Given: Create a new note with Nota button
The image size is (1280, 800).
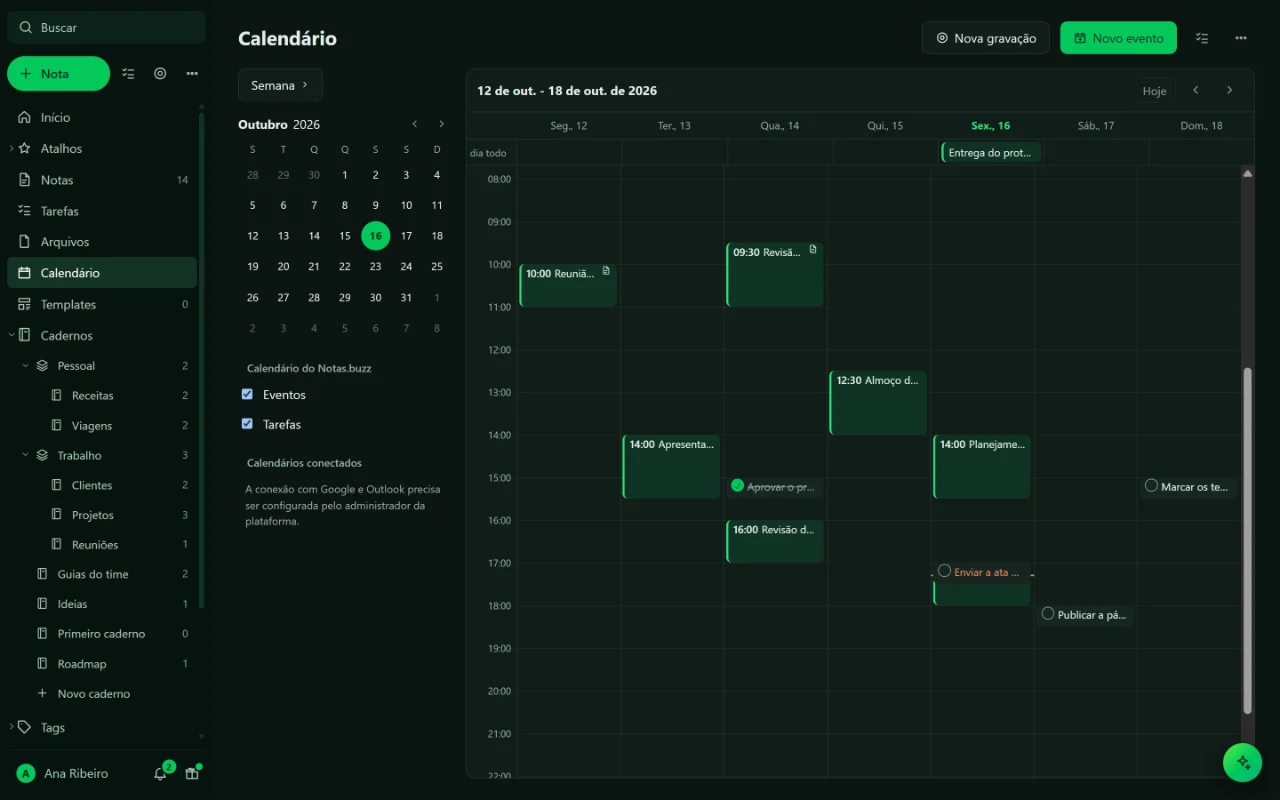Looking at the screenshot, I should [x=58, y=74].
